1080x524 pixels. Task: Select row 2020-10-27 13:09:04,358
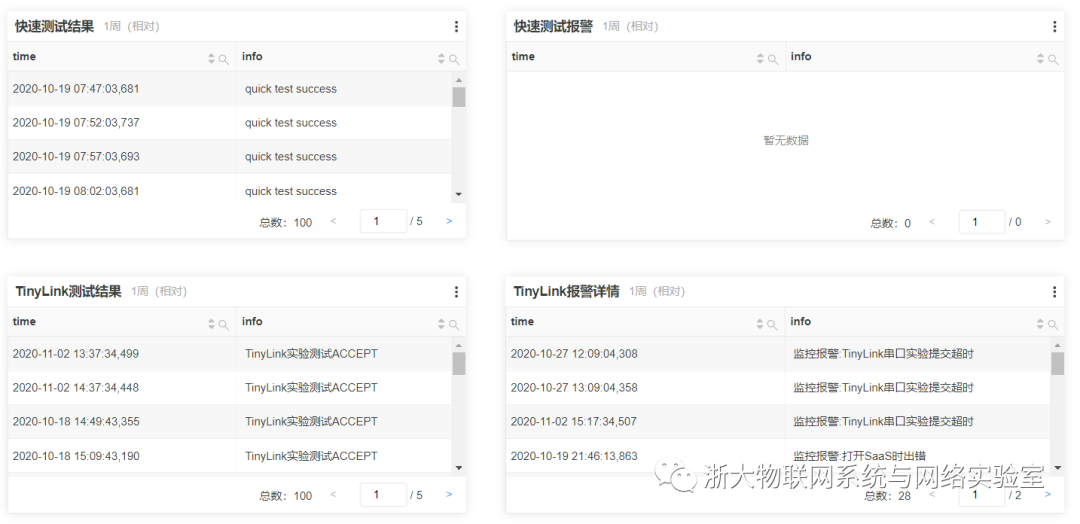pos(778,388)
